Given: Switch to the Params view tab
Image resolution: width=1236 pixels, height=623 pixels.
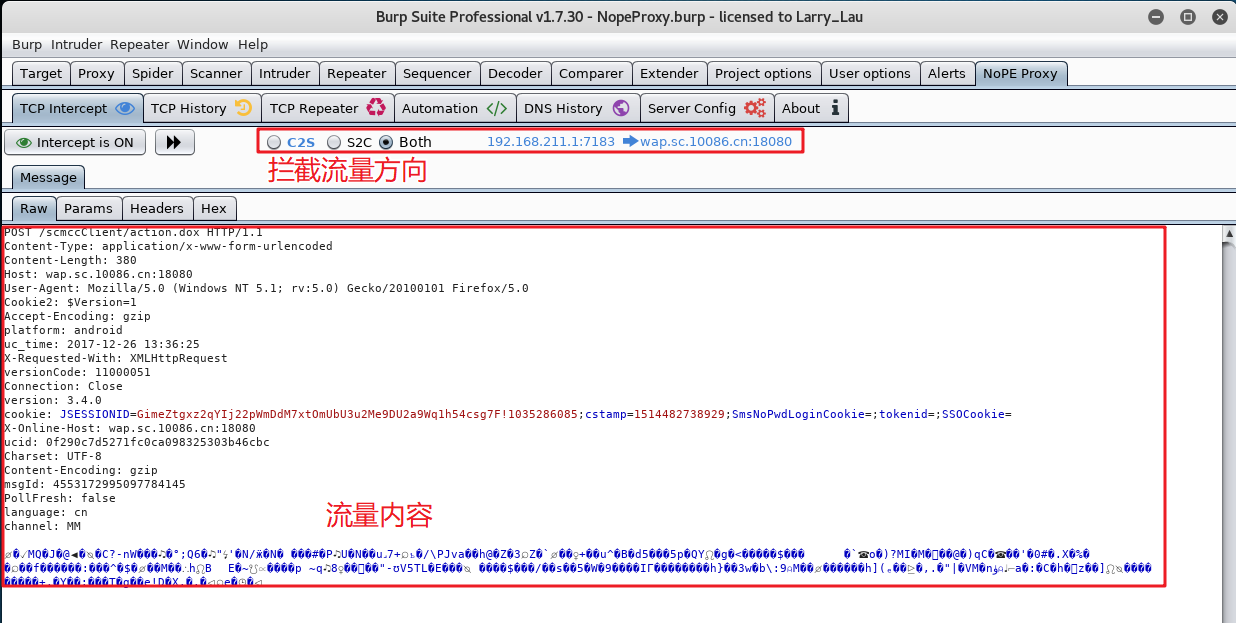Looking at the screenshot, I should point(89,208).
